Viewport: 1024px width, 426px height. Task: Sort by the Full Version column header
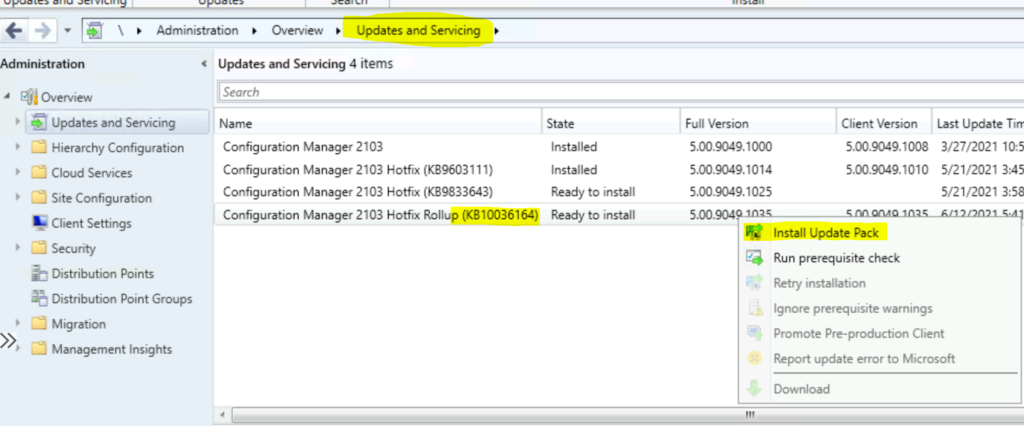click(758, 123)
